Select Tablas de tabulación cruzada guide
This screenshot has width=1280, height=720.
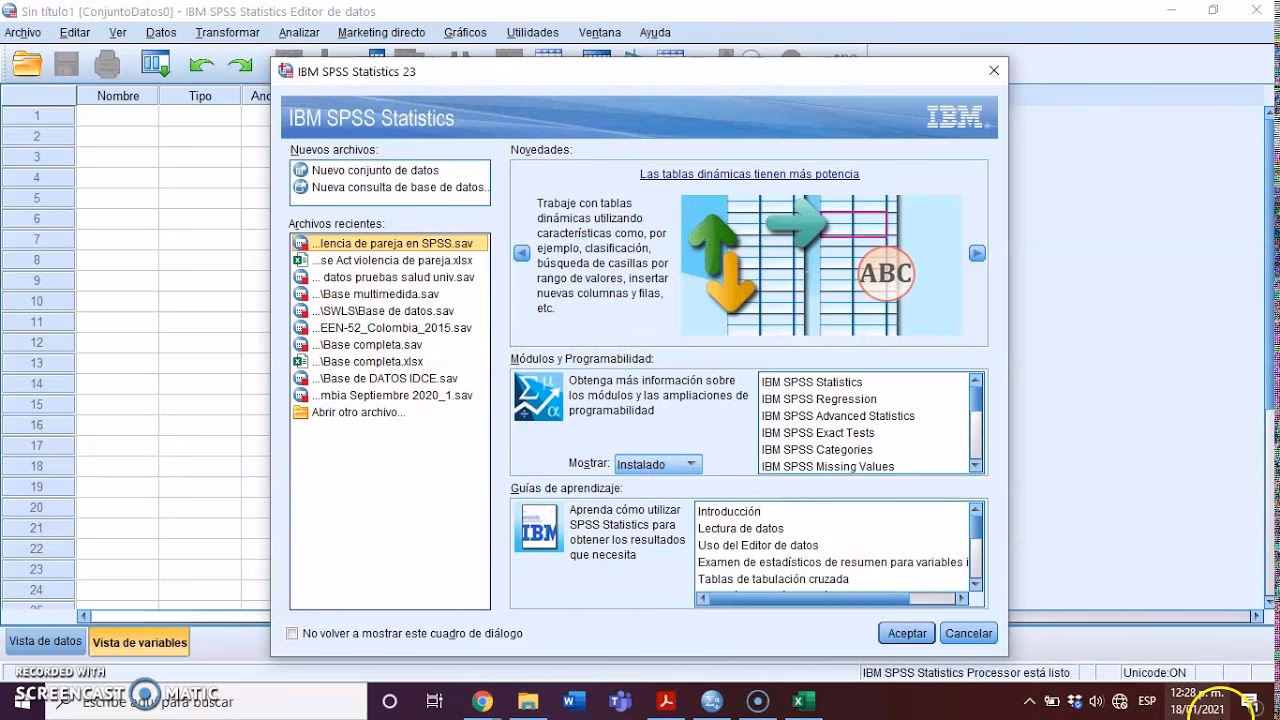click(x=773, y=580)
